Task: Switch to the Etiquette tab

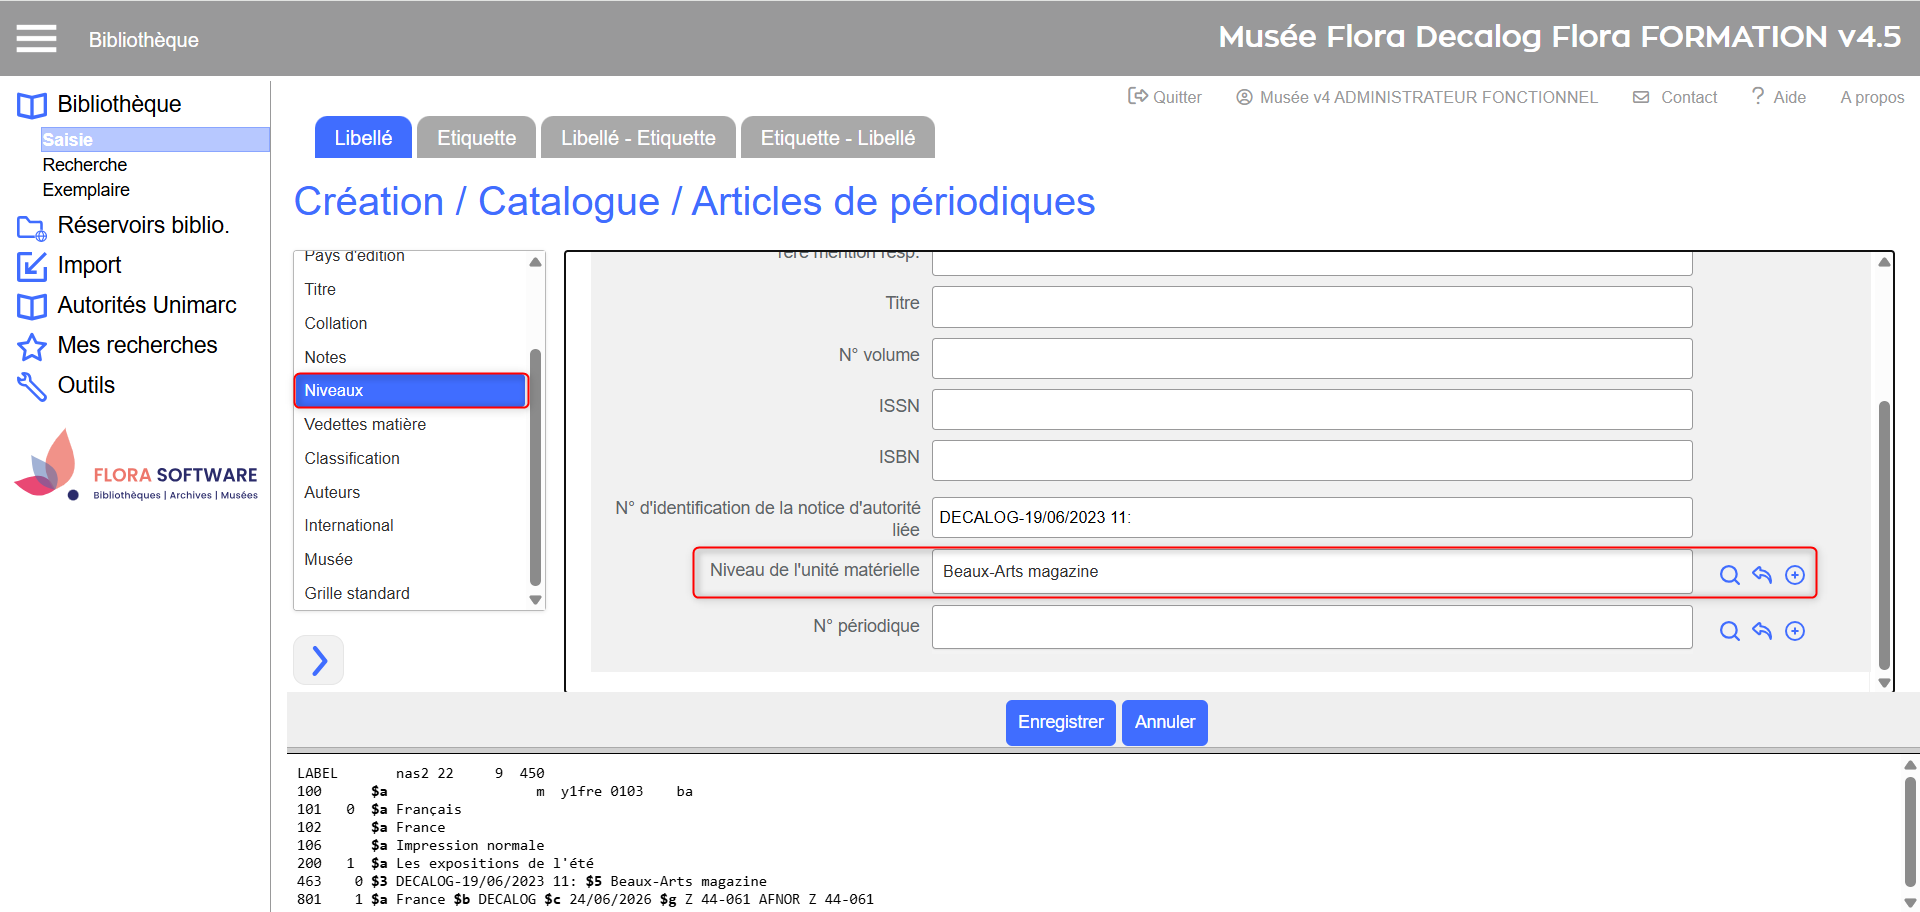Action: pos(476,138)
